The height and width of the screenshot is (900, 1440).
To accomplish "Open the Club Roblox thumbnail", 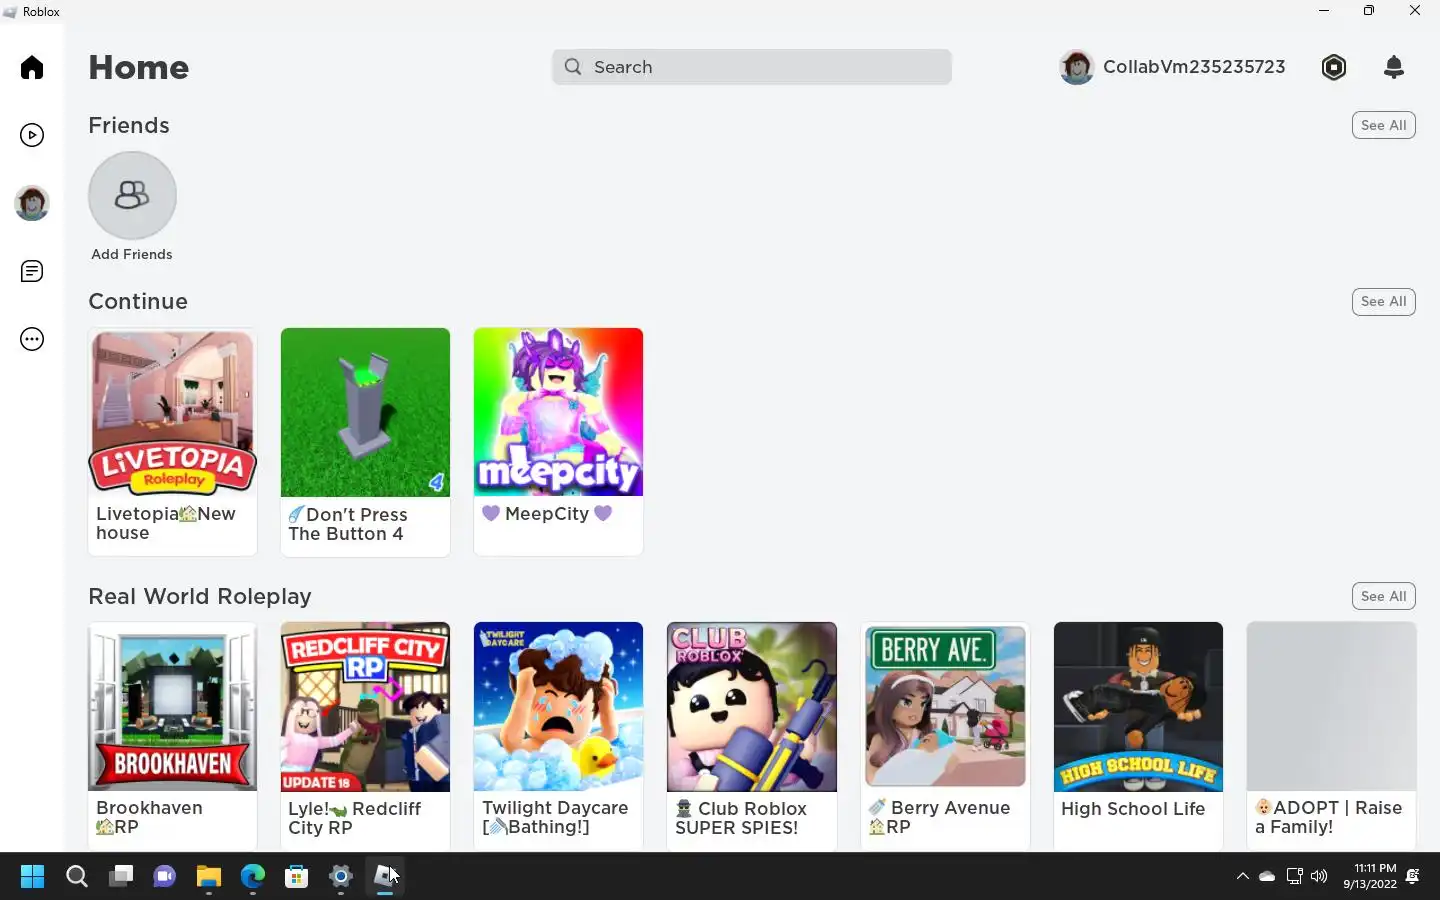I will tap(751, 706).
